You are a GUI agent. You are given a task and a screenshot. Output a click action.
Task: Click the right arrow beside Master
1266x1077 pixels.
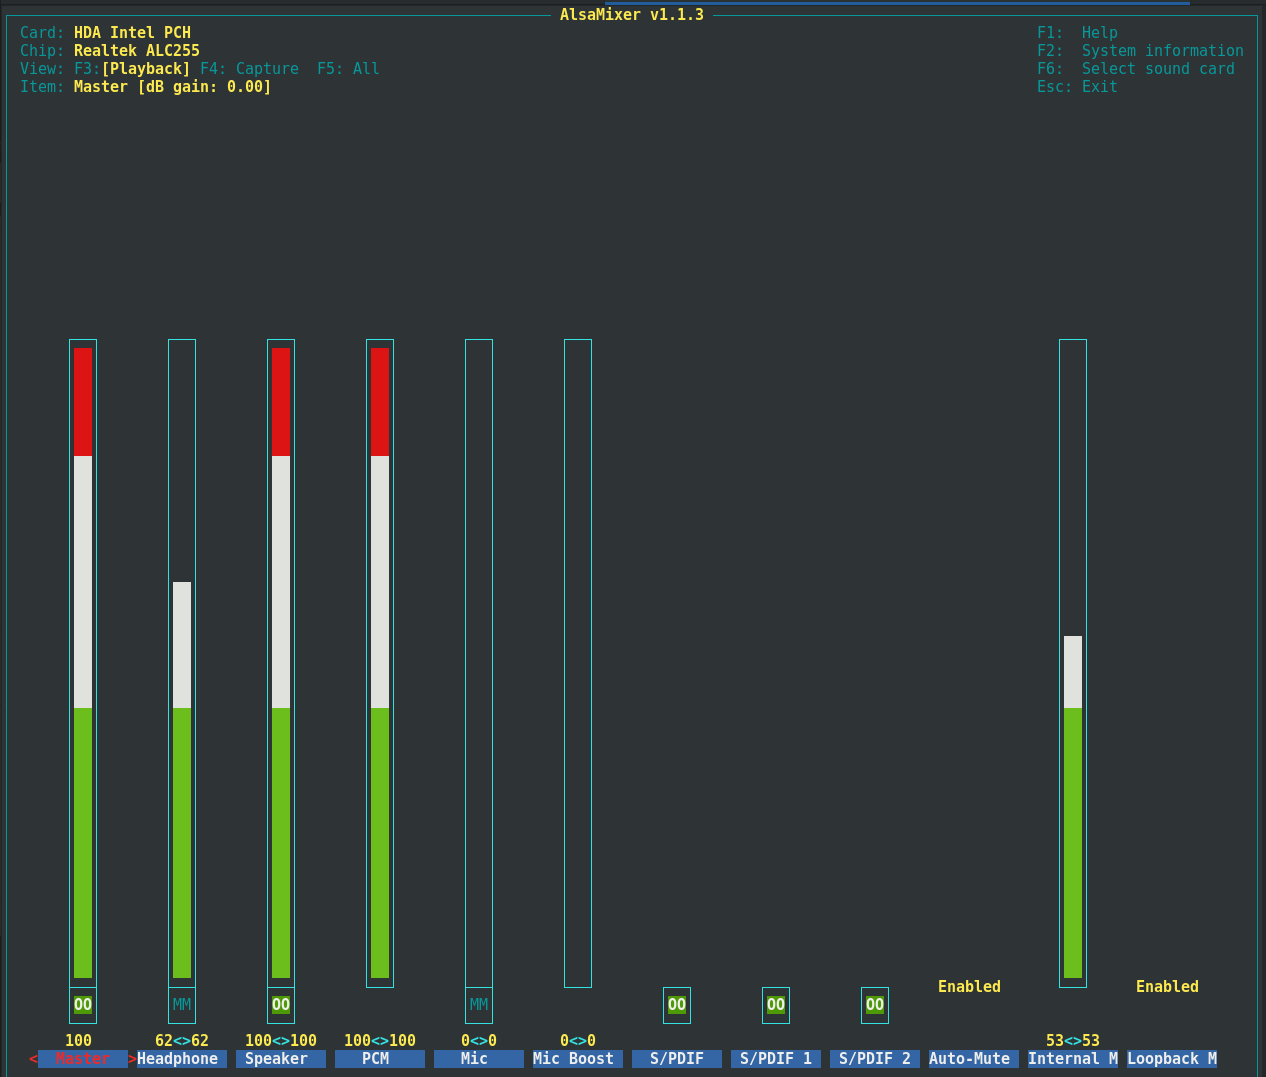[x=132, y=1059]
